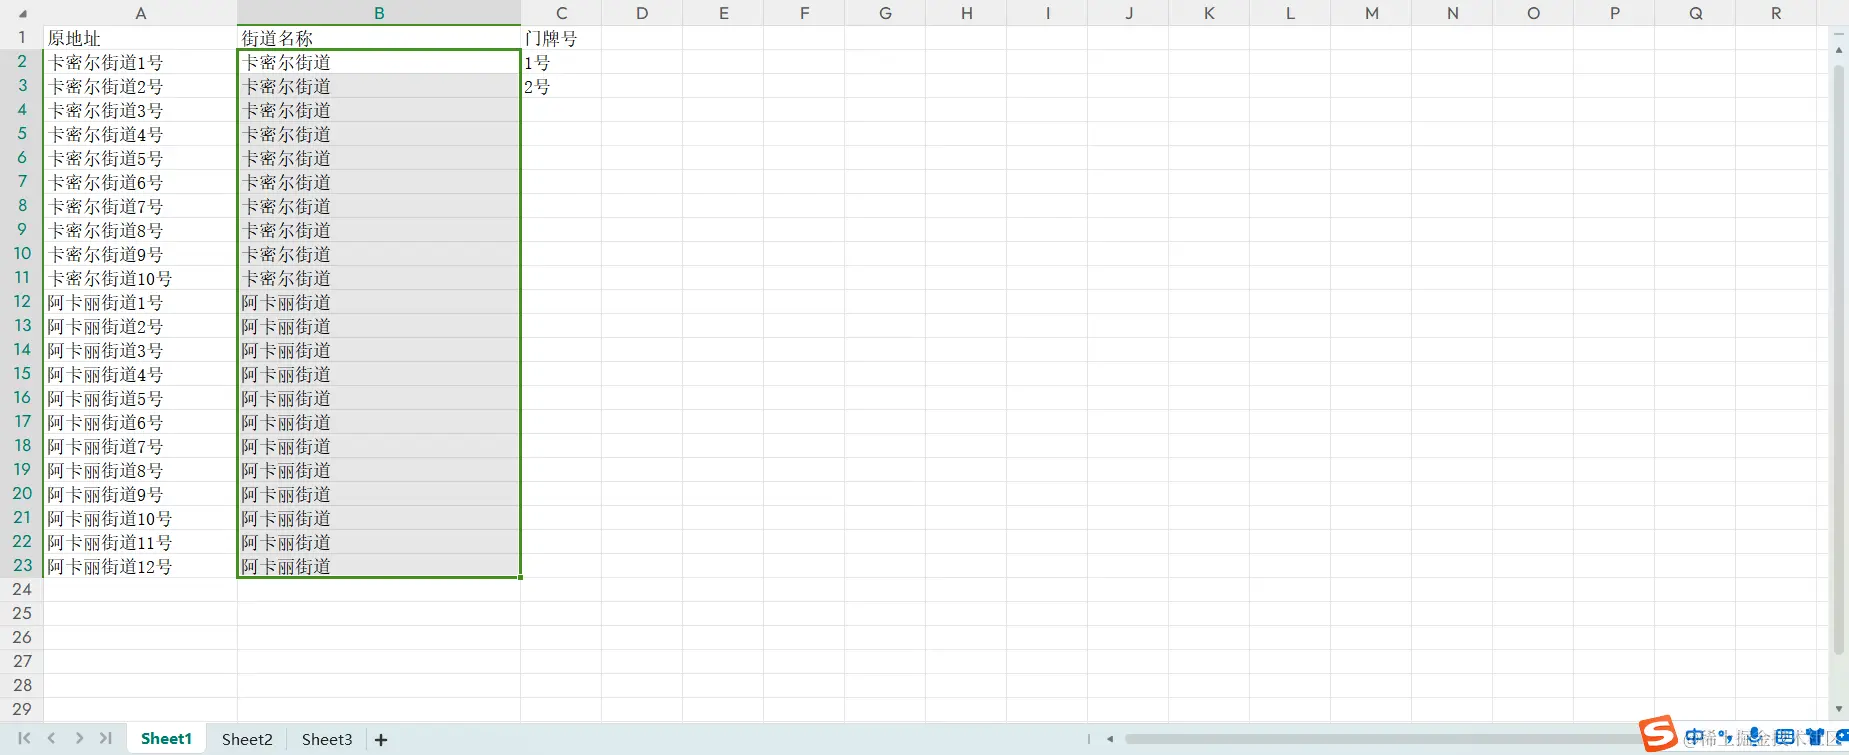Go to the previous sheet tab arrow
Image resolution: width=1849 pixels, height=755 pixels.
coord(51,739)
